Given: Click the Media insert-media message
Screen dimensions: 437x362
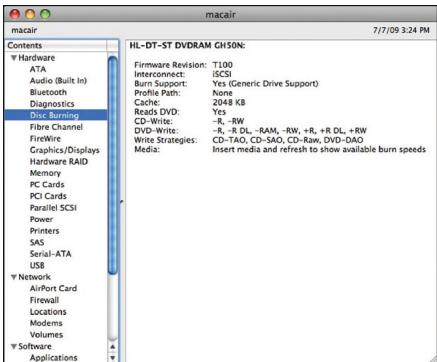Looking at the screenshot, I should tap(319, 149).
